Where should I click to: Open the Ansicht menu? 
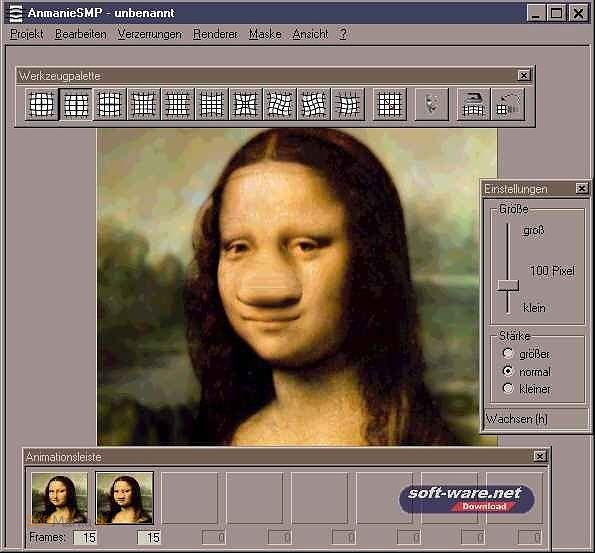tap(310, 34)
